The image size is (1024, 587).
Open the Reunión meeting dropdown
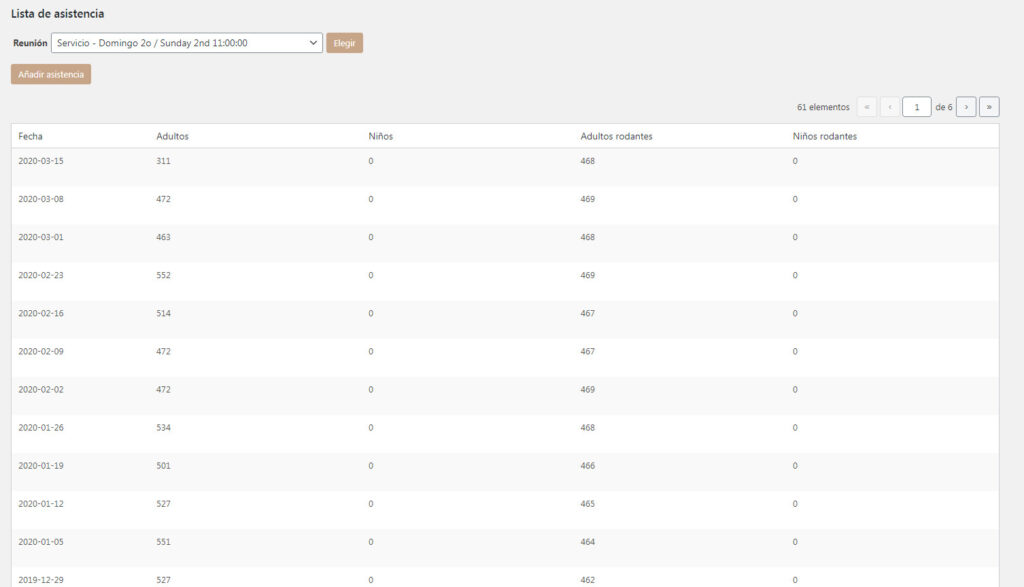pos(186,43)
